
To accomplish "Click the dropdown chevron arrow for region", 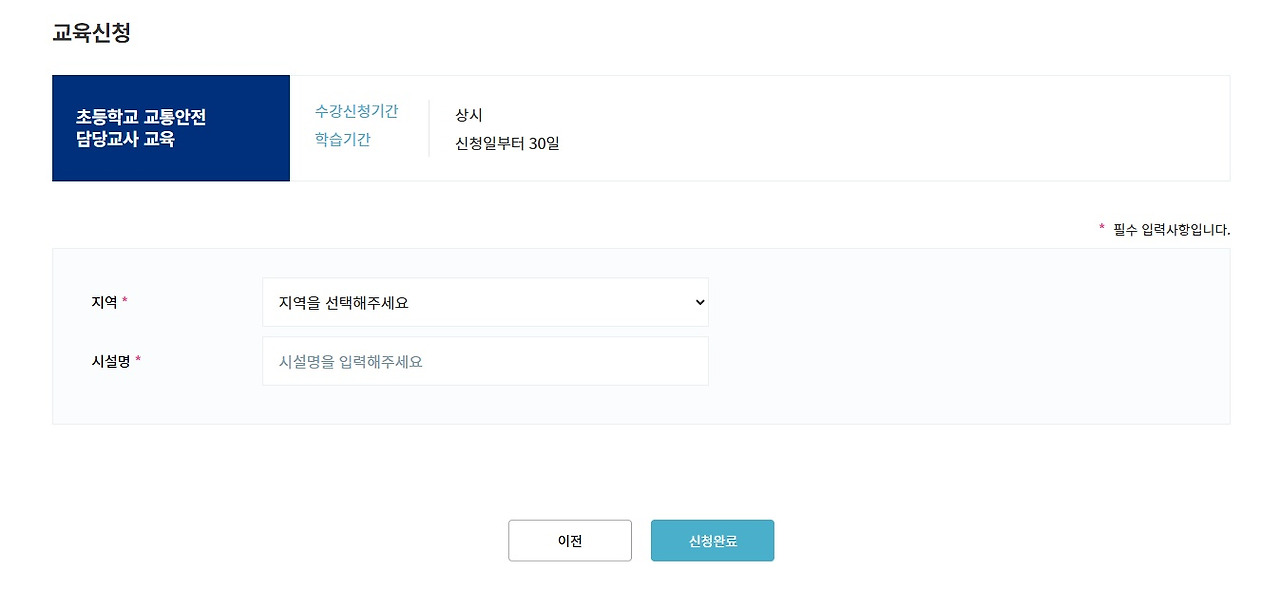I will (699, 301).
